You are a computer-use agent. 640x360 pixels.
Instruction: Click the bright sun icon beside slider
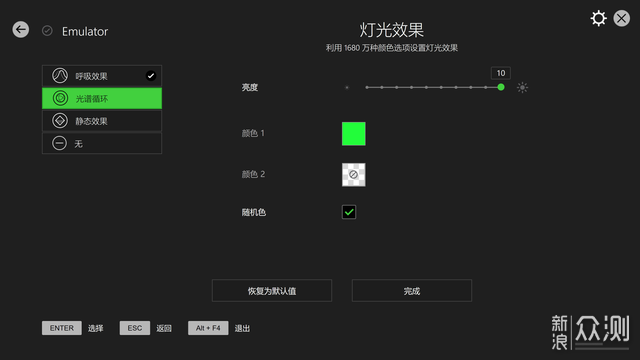[522, 87]
